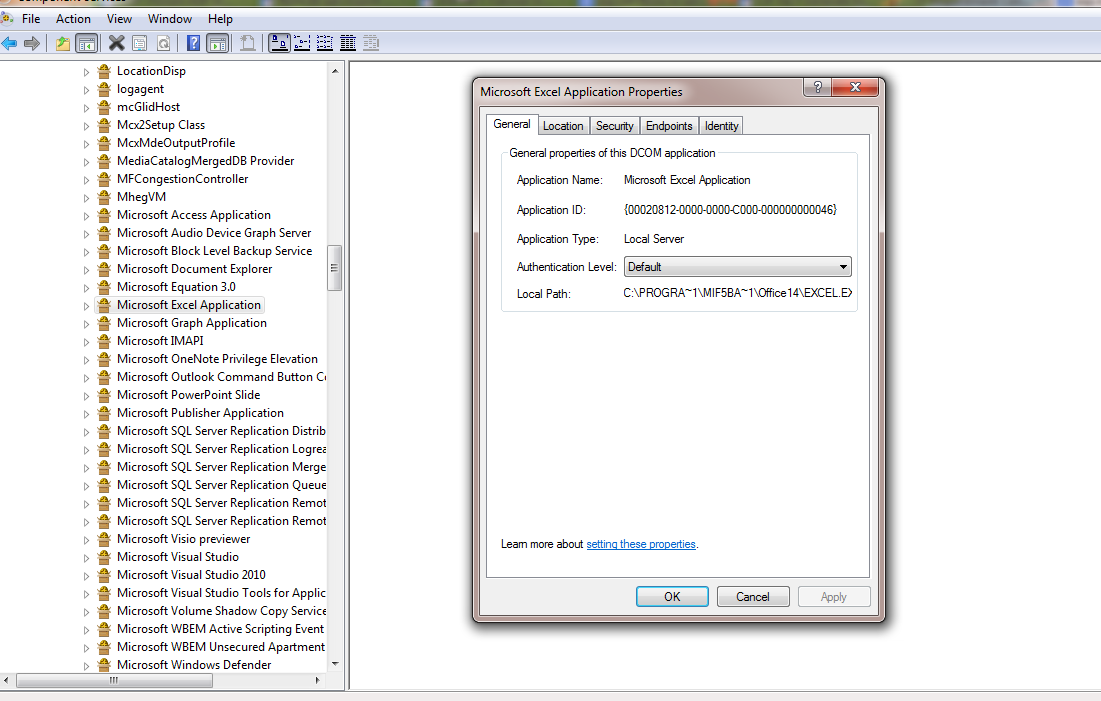Switch to Small Icons view
Viewport: 1101px width, 701px height.
[302, 44]
